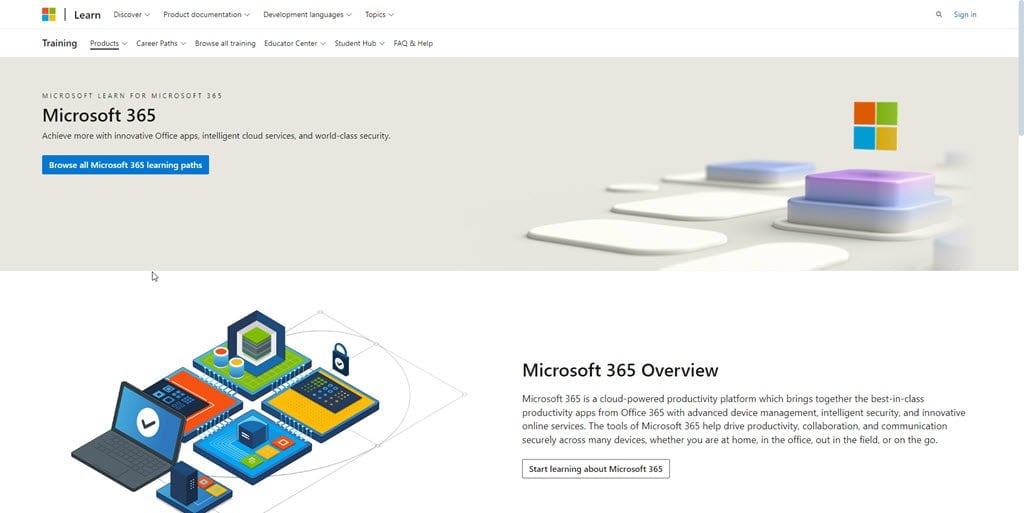Expand Development languages dropdown

coord(308,14)
